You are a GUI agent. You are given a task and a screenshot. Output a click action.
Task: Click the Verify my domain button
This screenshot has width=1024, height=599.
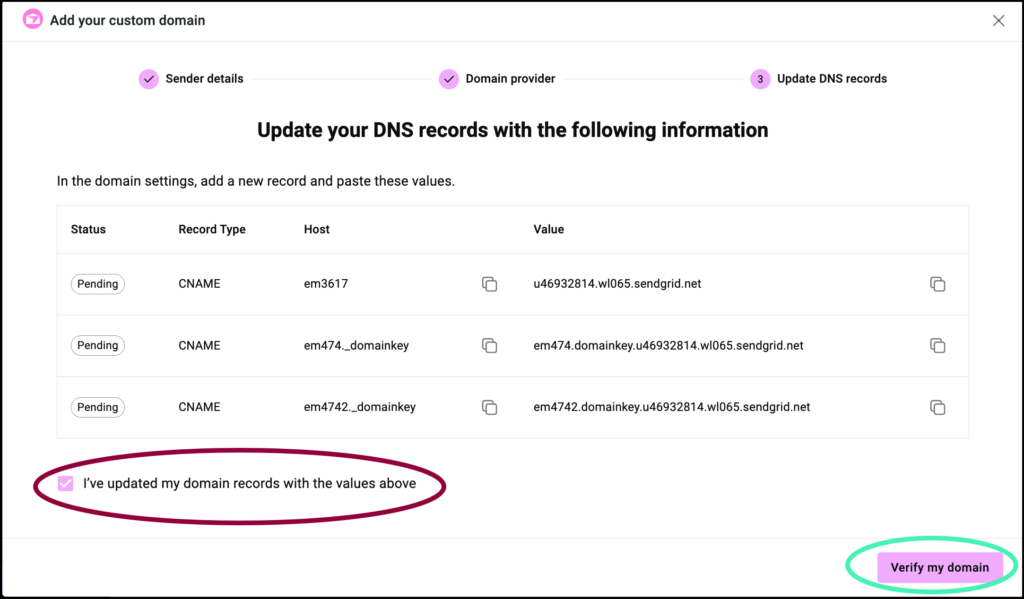(x=937, y=566)
